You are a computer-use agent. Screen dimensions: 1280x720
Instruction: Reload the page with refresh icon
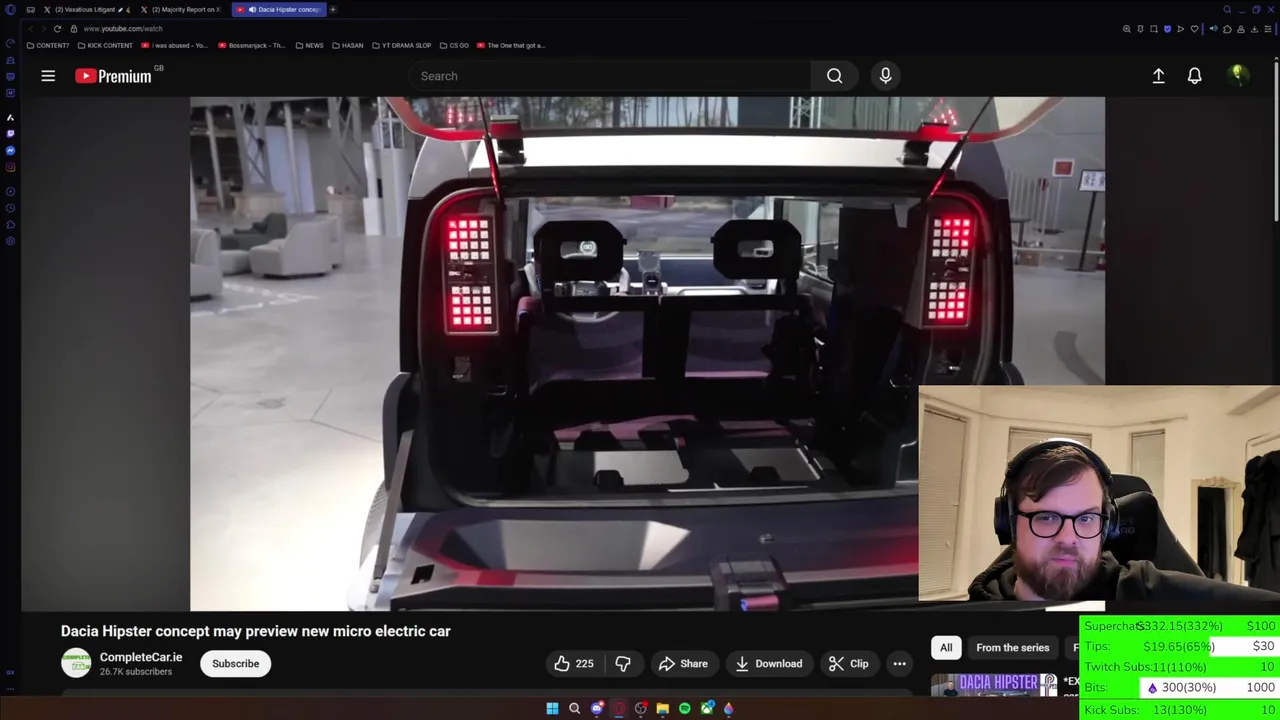pyautogui.click(x=57, y=29)
